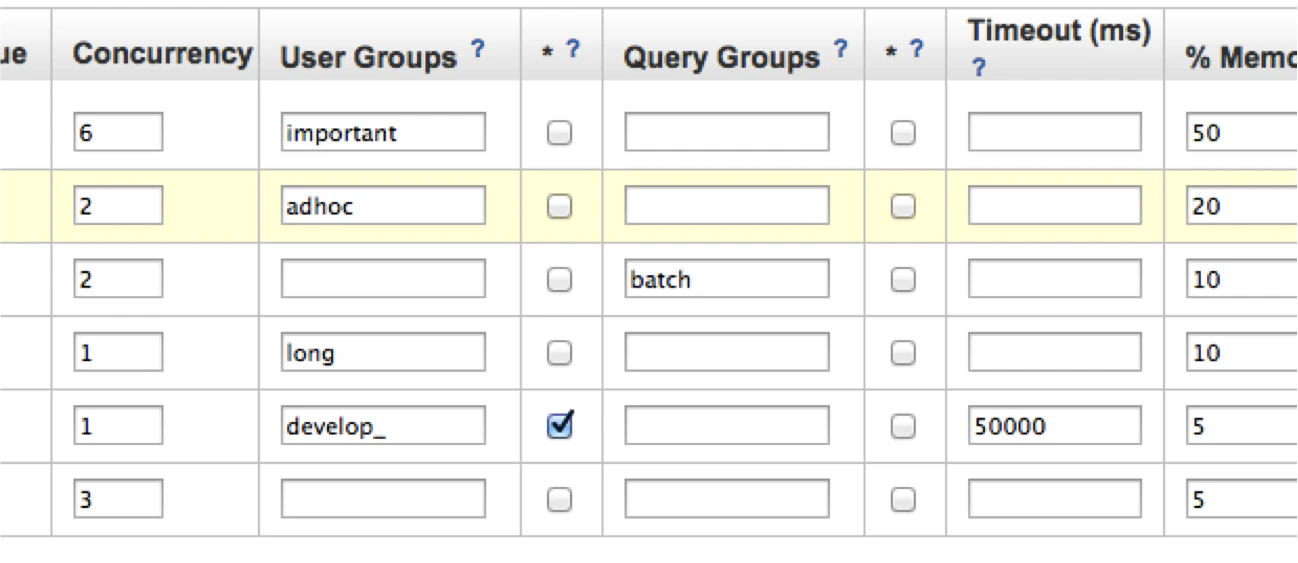Click the timeout field showing 50000
This screenshot has width=1298, height=563.
click(1055, 426)
